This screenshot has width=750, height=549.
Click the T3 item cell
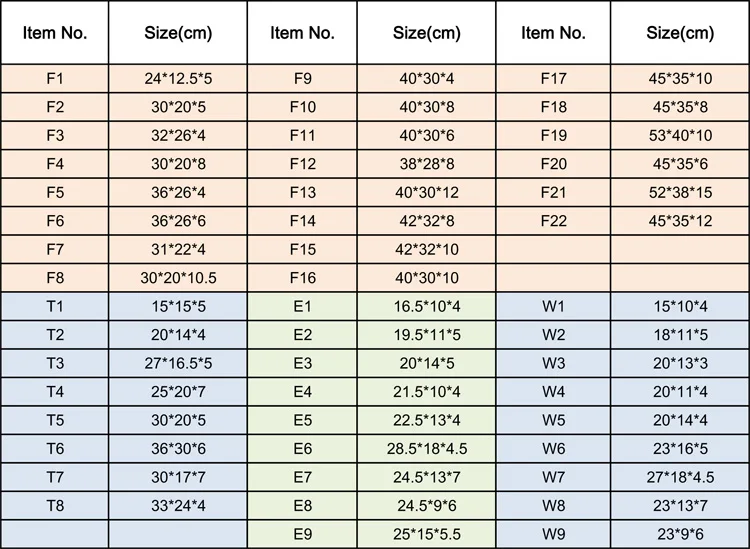pos(55,363)
